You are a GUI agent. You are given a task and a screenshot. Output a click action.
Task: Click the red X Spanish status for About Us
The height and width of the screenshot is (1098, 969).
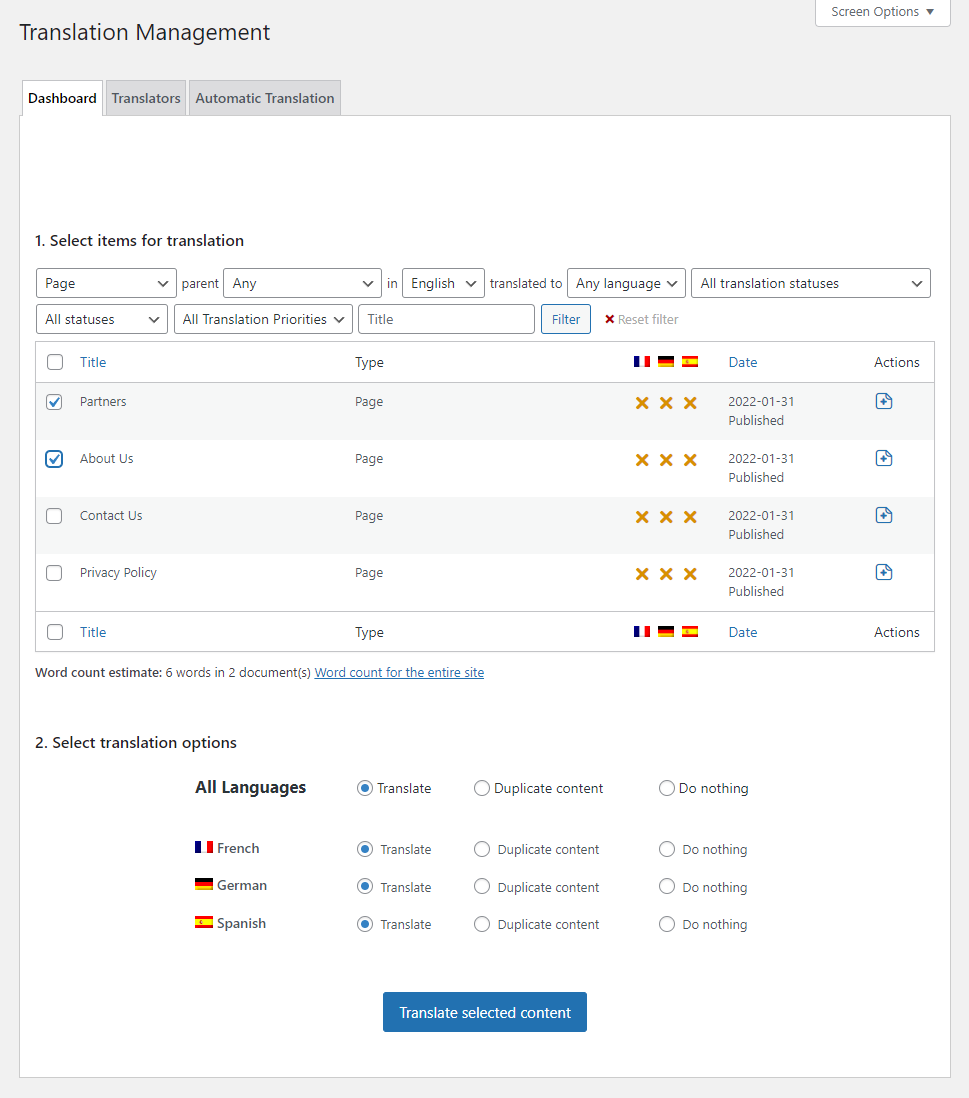[689, 459]
